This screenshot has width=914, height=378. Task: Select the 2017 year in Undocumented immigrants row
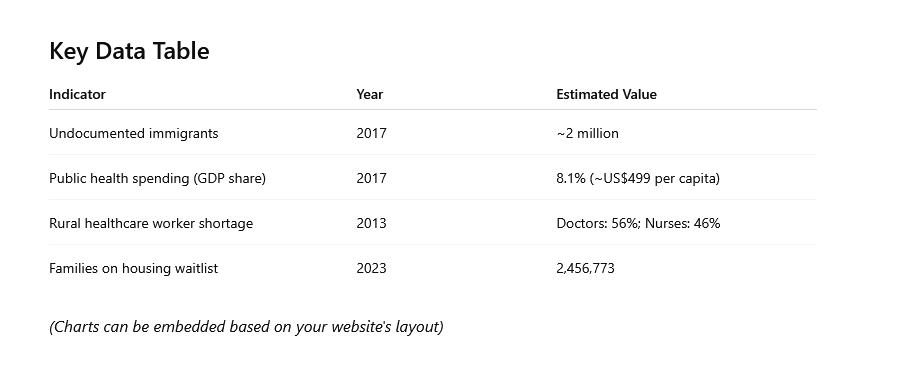[371, 134]
